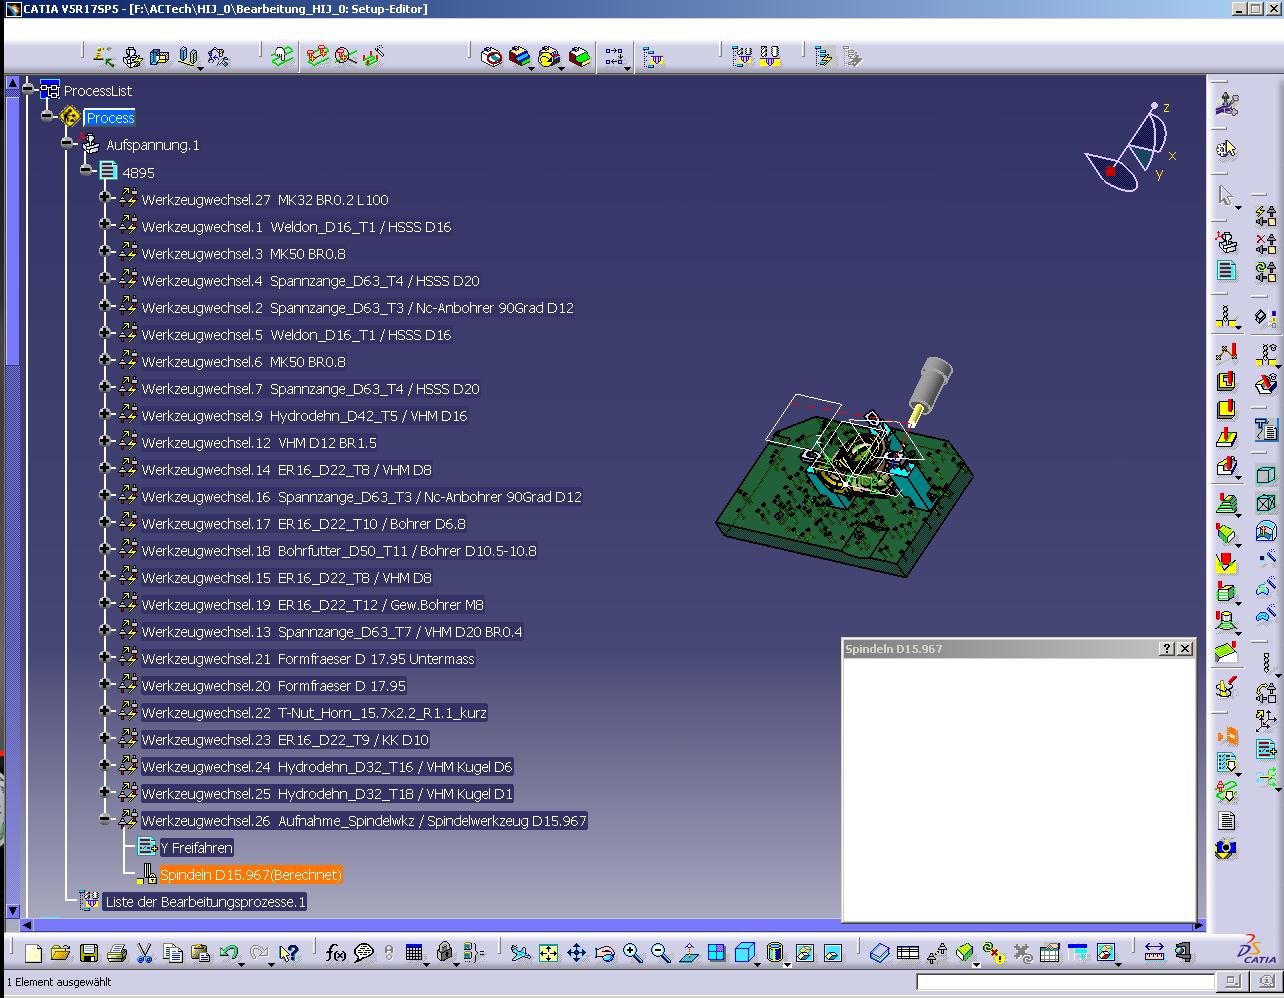Click the Undo arrow icon
1284x998 pixels.
pos(228,953)
